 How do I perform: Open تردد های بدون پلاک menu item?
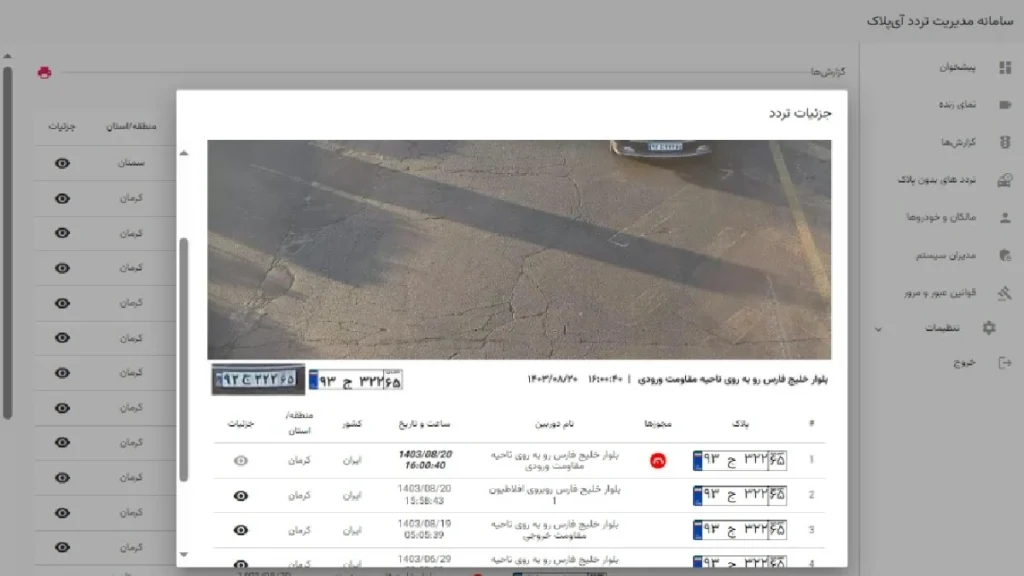(936, 180)
